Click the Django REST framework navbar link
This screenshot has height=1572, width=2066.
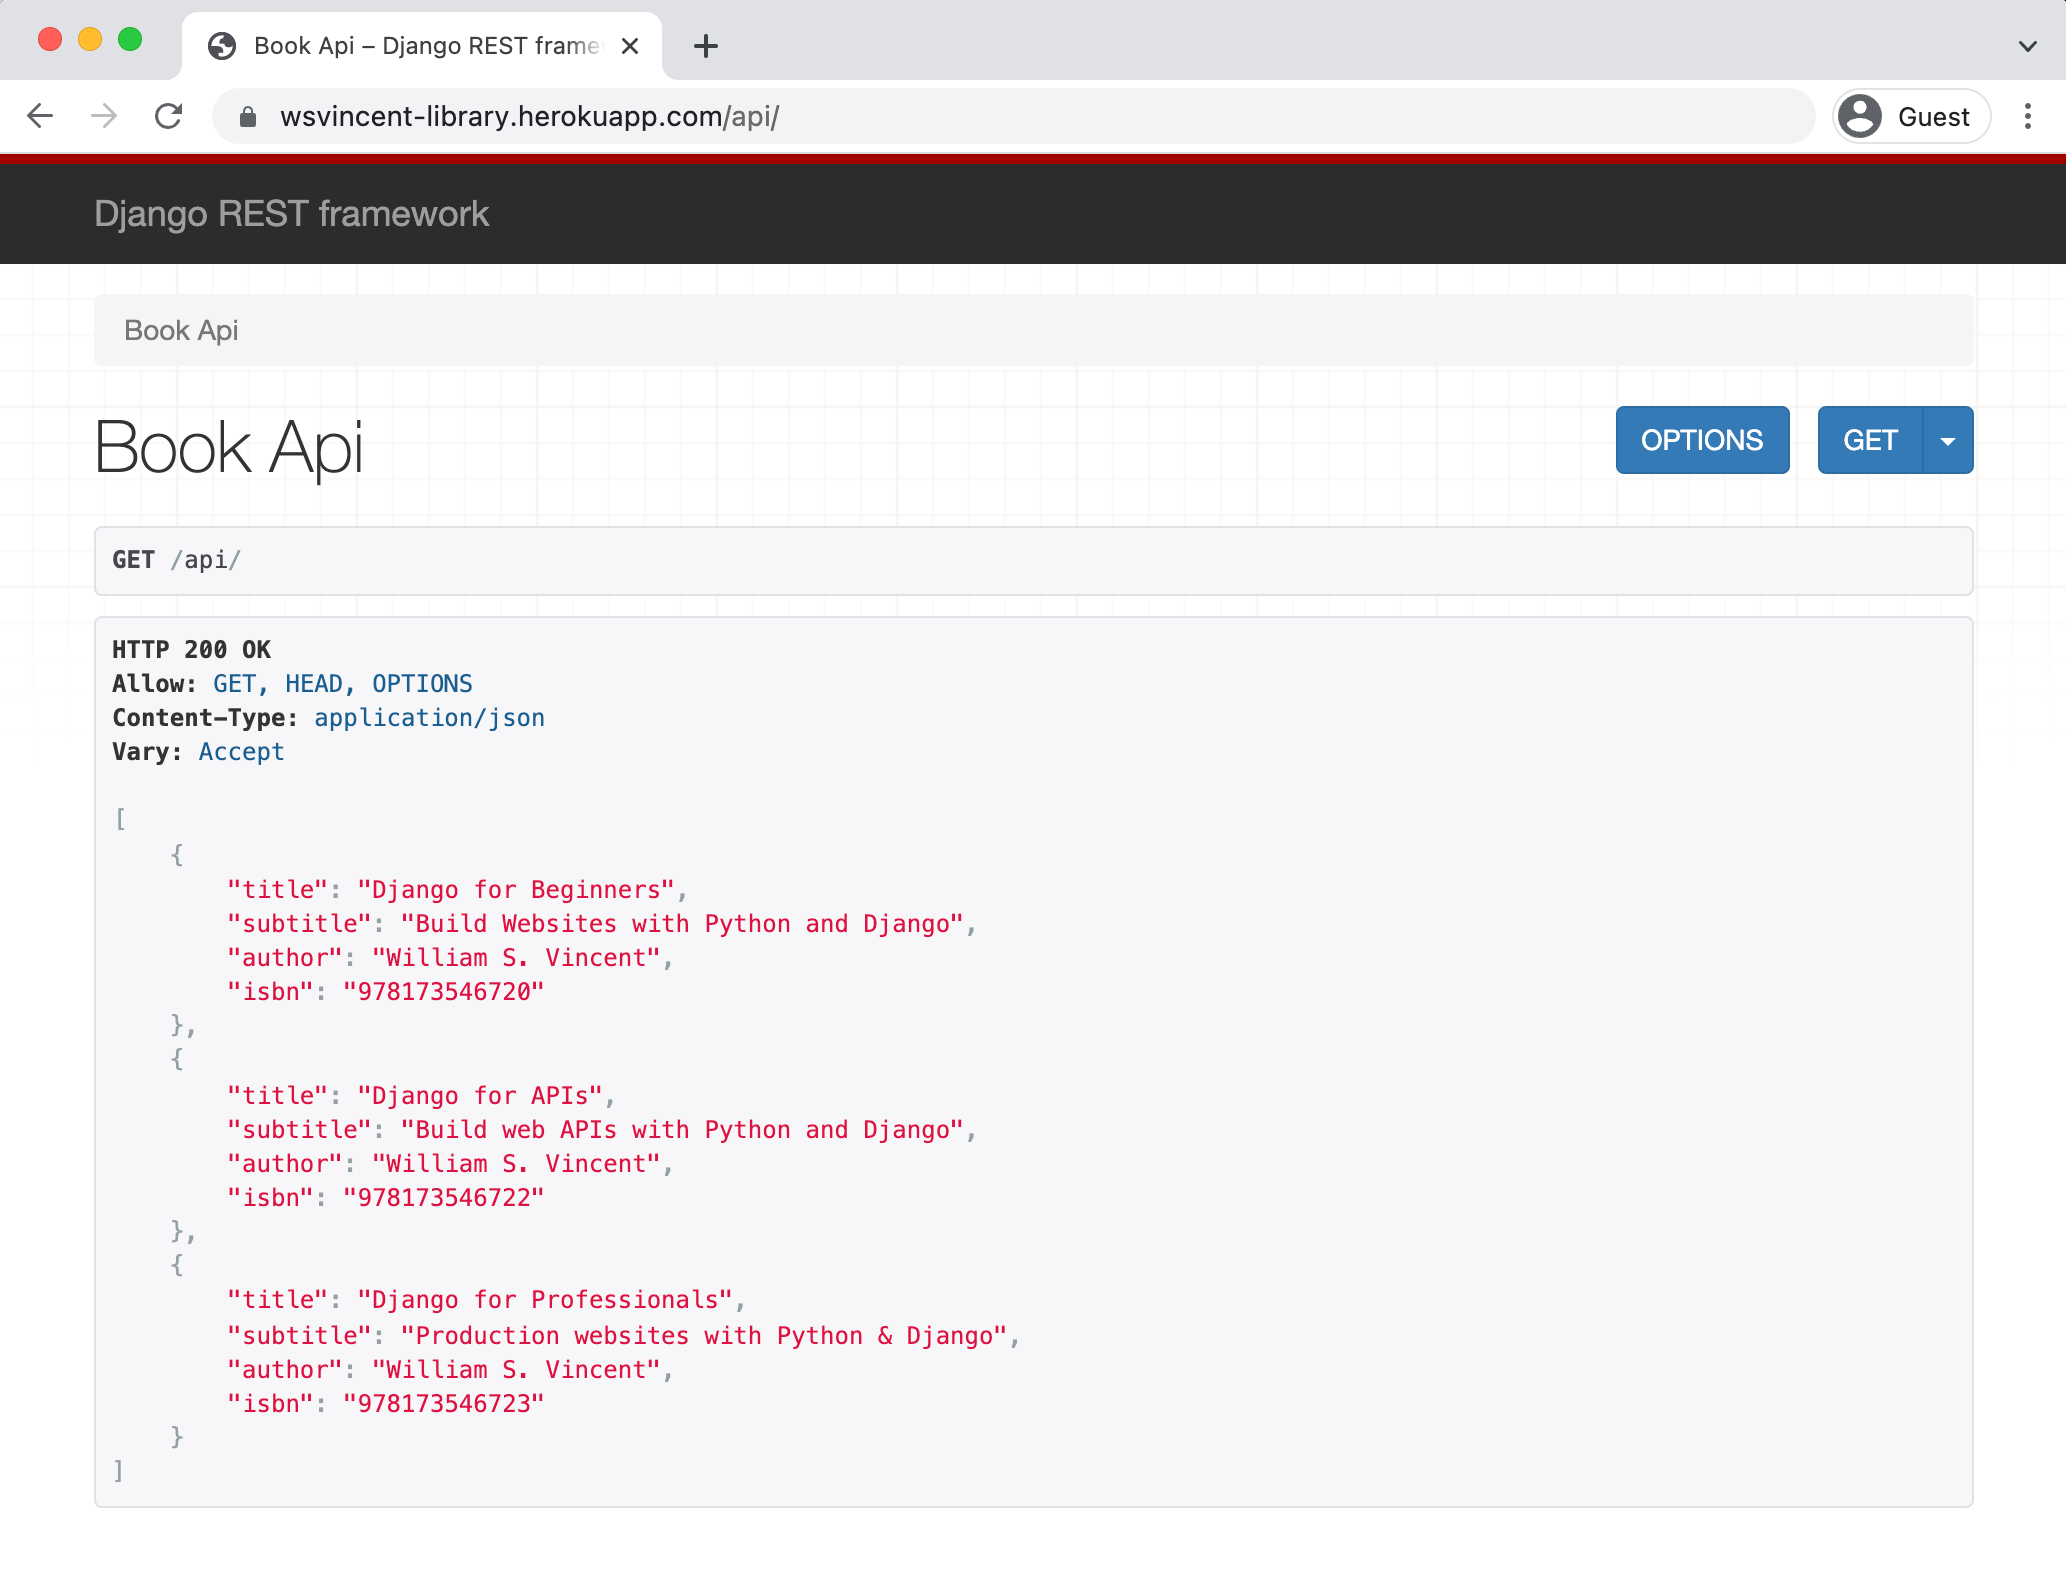(x=291, y=214)
